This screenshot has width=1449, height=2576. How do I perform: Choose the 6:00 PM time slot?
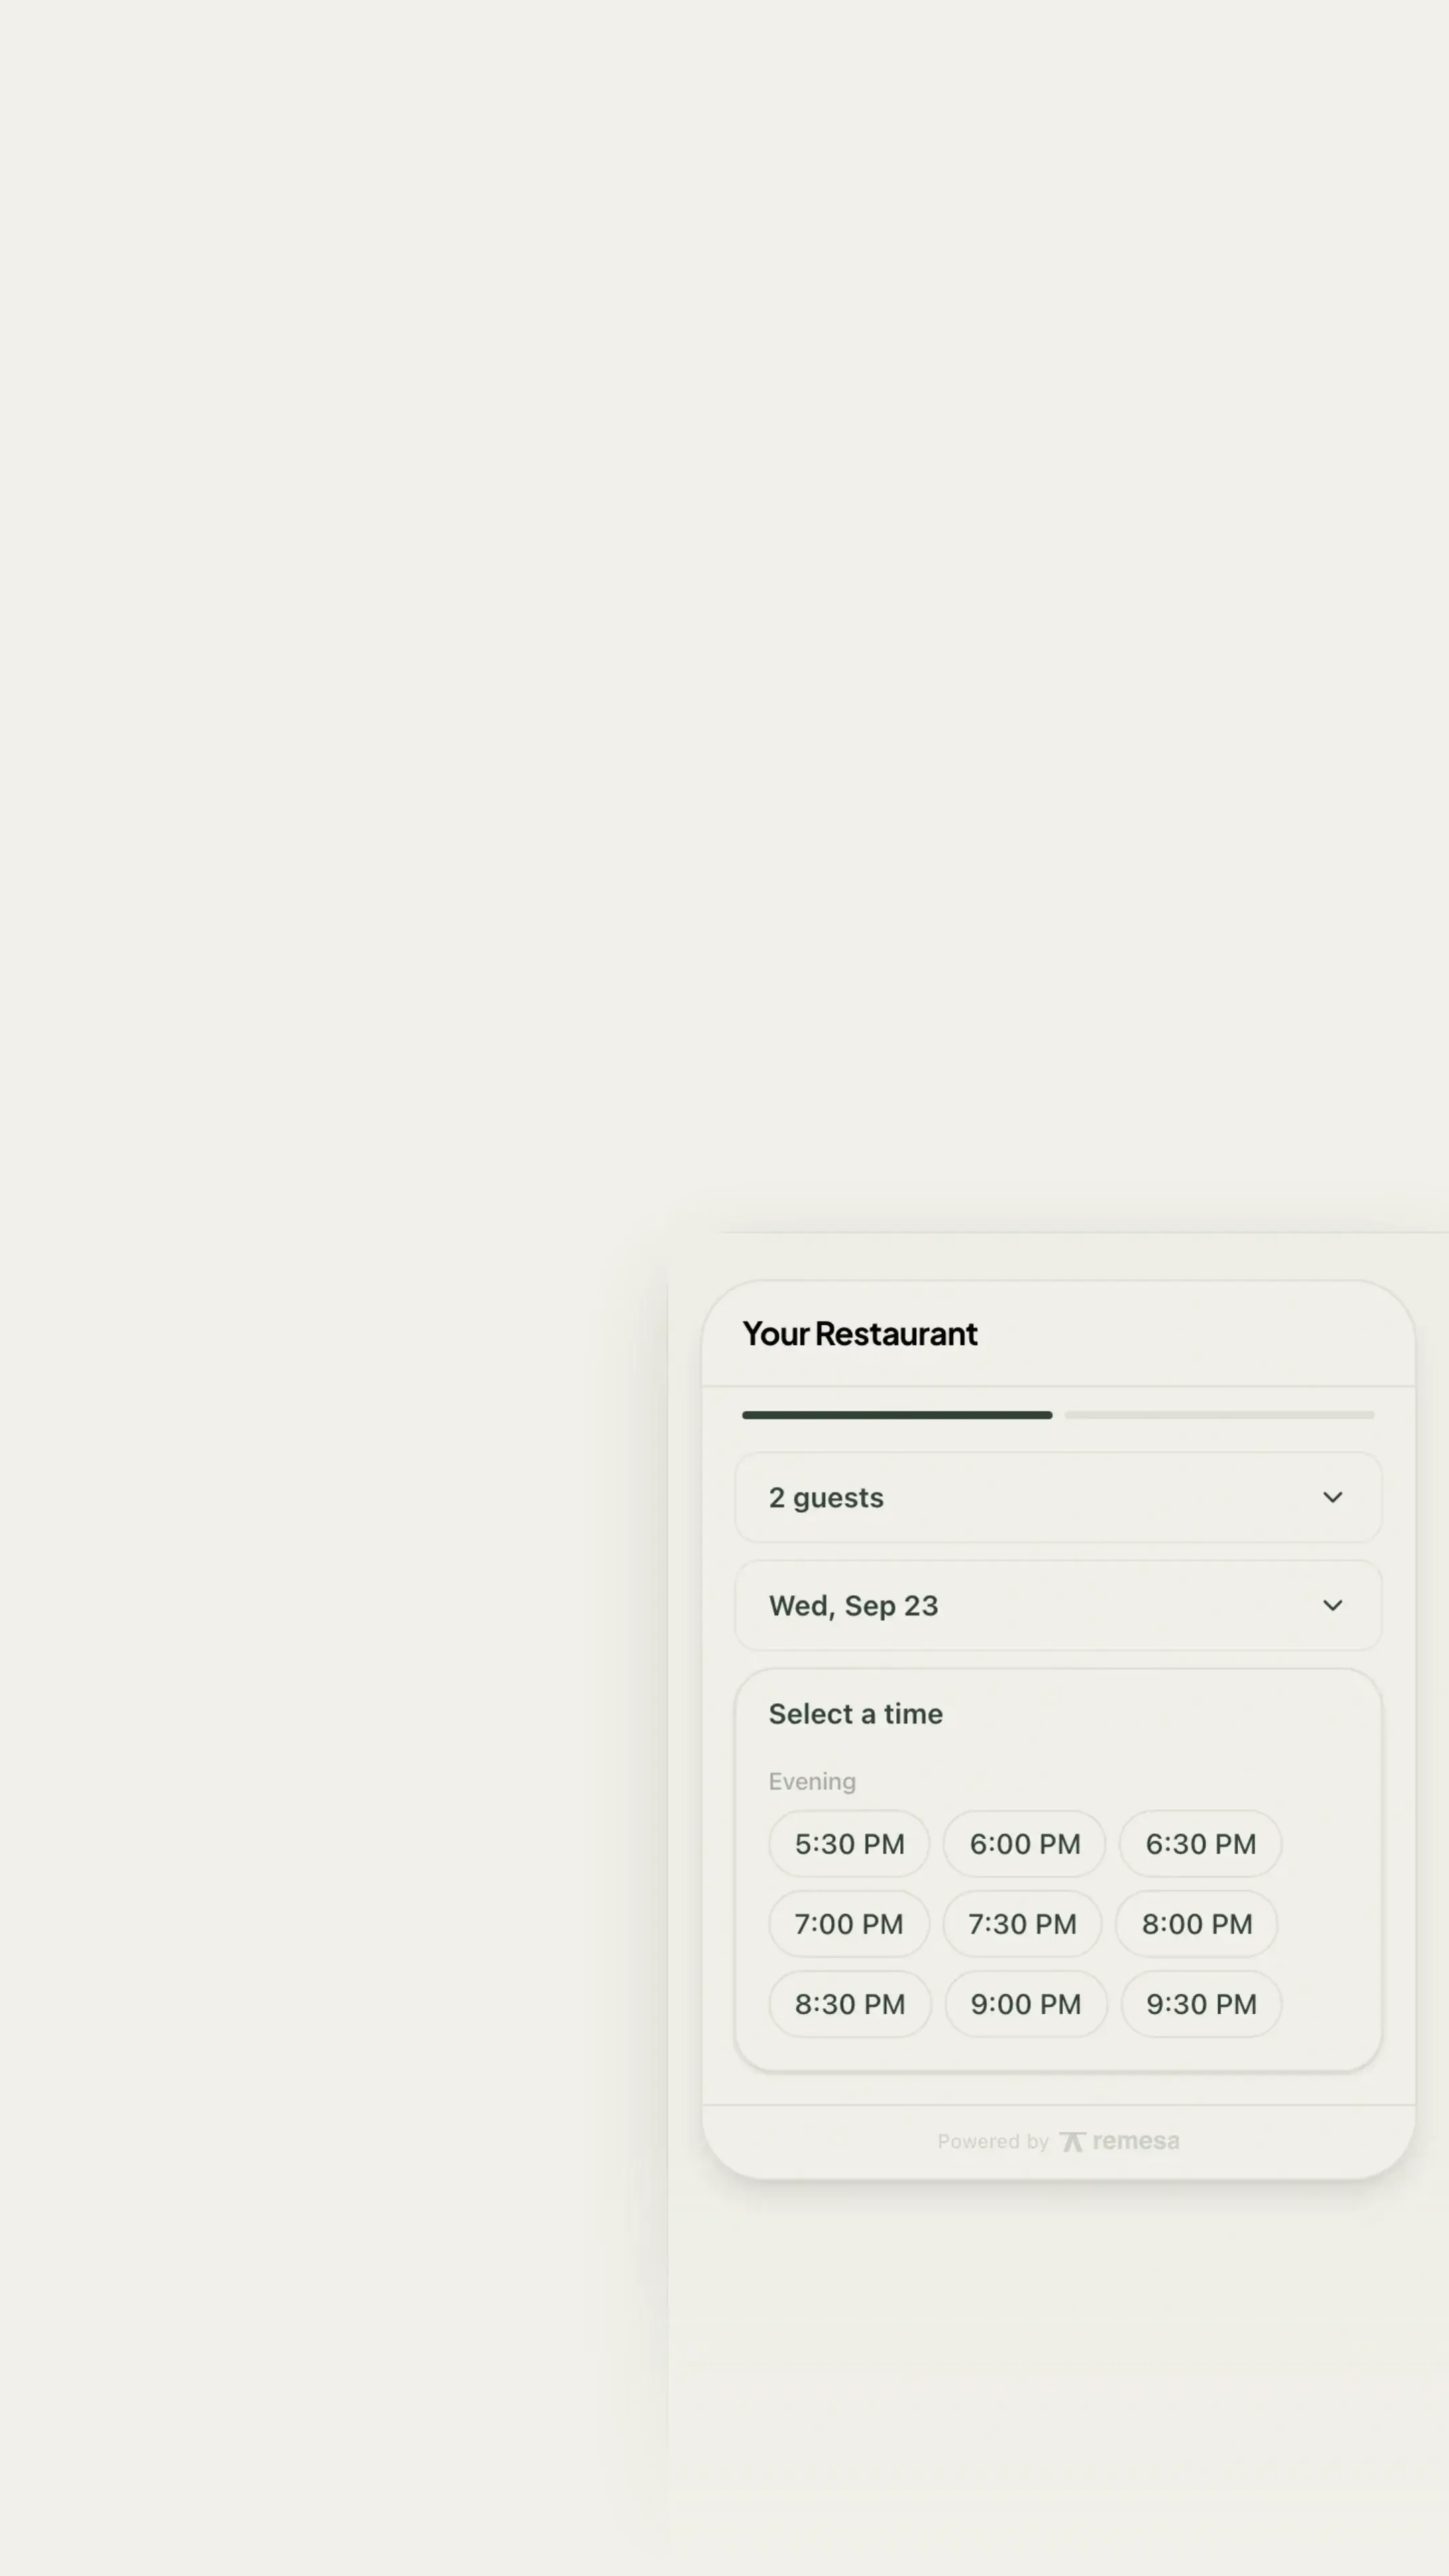(1024, 1844)
